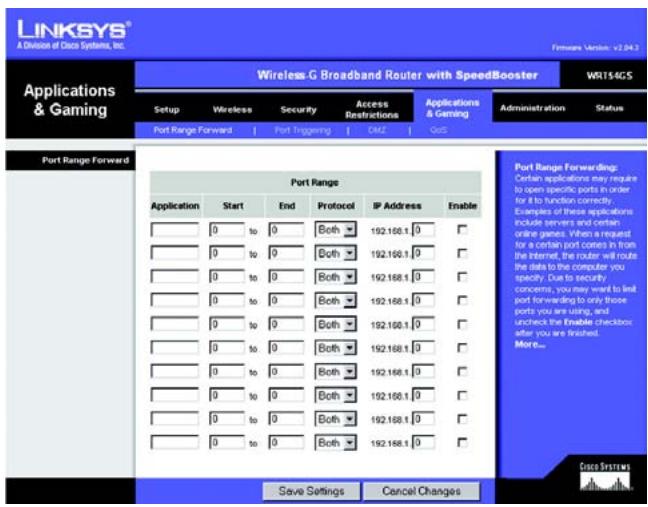Tick the Enable checkbox in the first row
Image resolution: width=648 pixels, height=507 pixels.
462,229
